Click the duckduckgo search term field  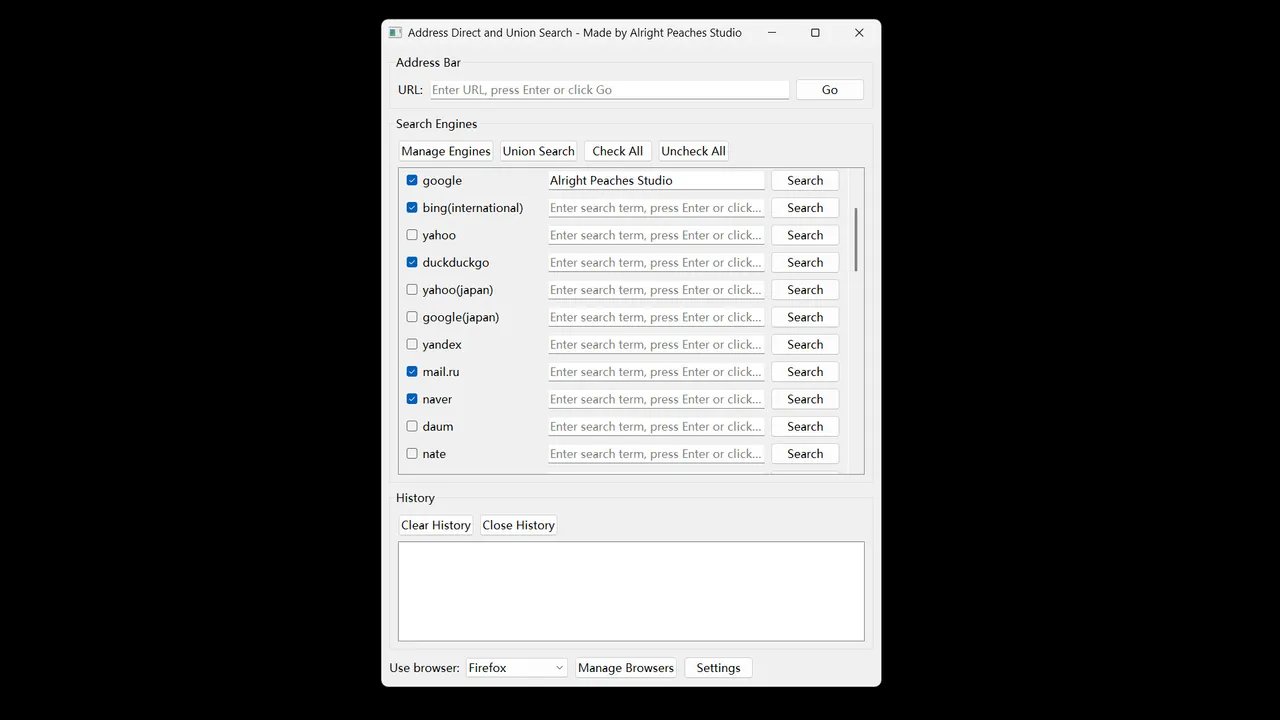point(656,263)
